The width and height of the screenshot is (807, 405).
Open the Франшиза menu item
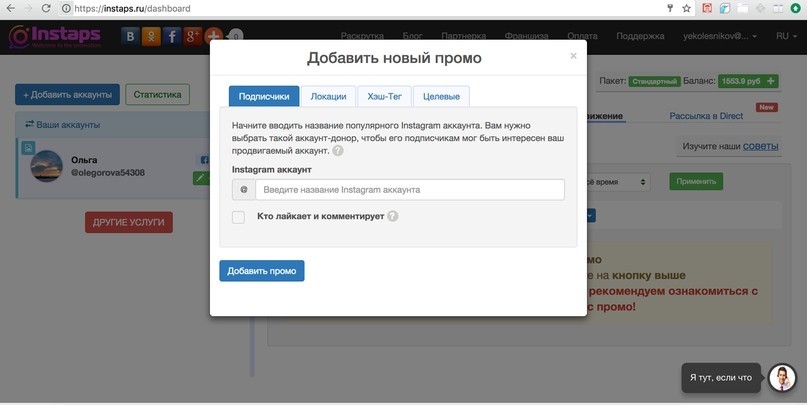526,36
